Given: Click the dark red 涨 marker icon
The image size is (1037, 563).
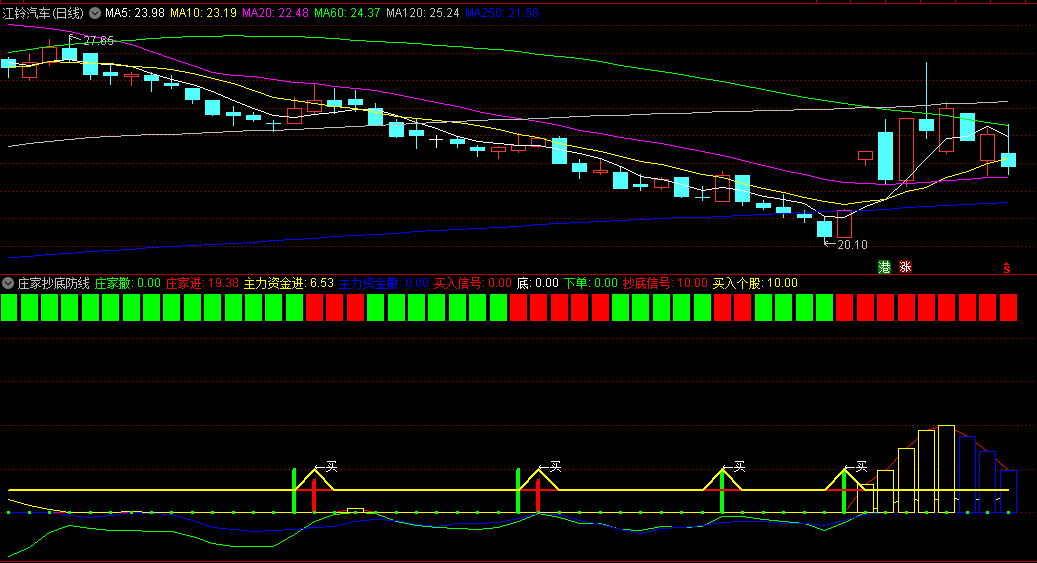Looking at the screenshot, I should click(x=905, y=267).
